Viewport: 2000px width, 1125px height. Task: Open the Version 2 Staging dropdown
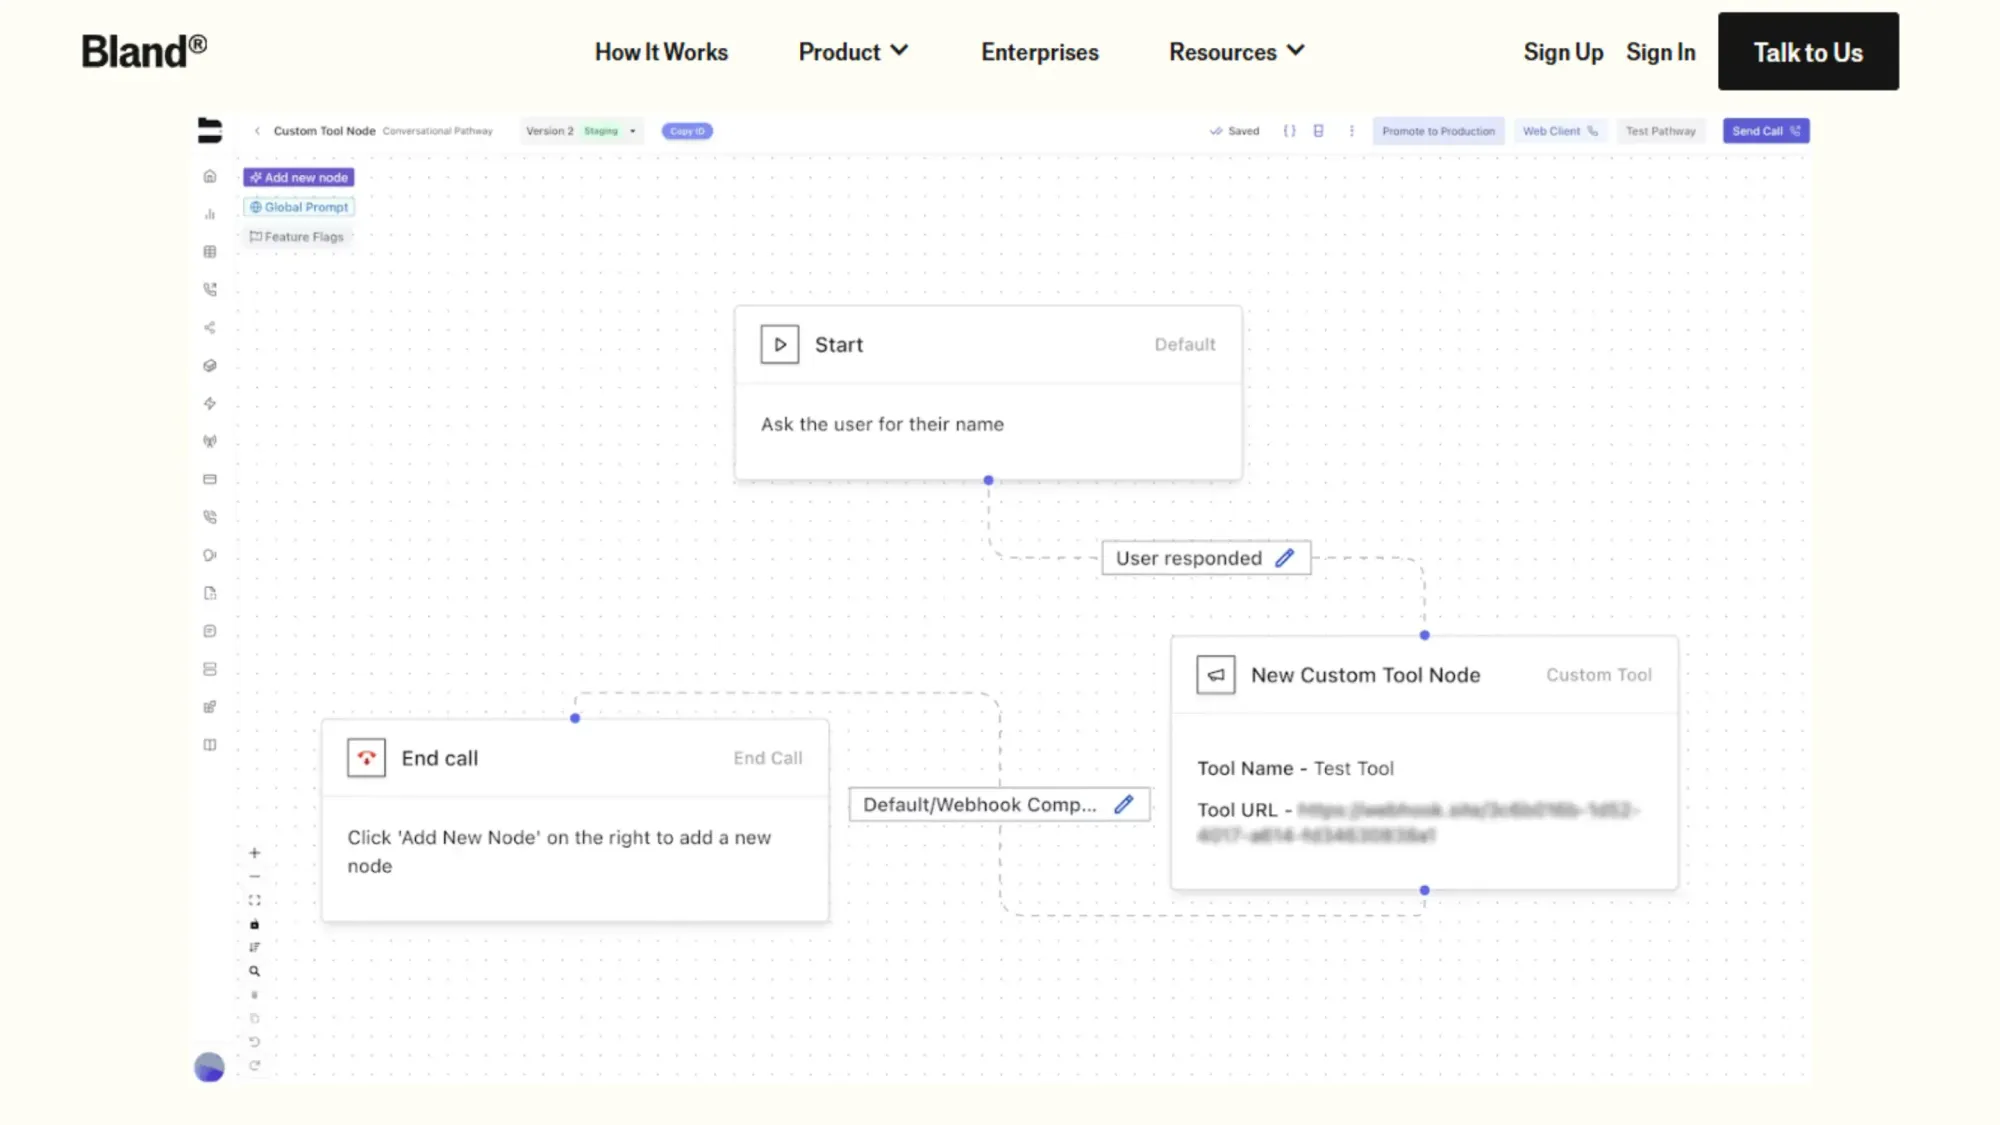pyautogui.click(x=581, y=130)
